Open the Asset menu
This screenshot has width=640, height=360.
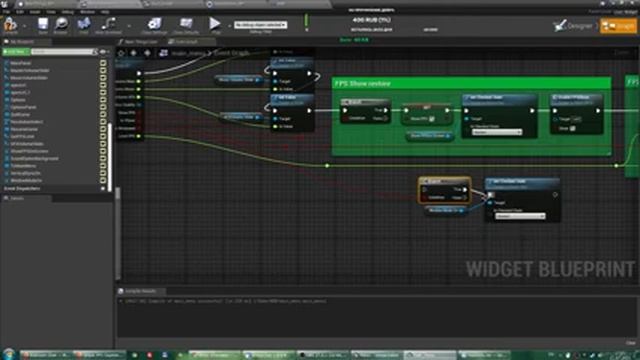(35, 12)
